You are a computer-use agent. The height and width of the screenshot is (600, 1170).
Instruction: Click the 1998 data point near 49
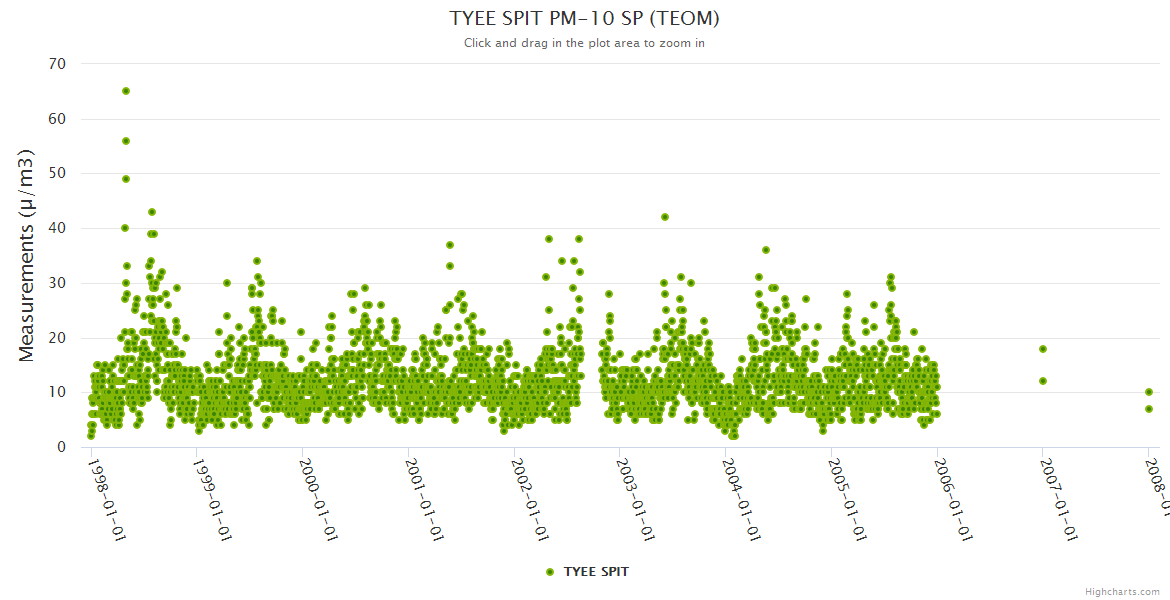coord(126,179)
